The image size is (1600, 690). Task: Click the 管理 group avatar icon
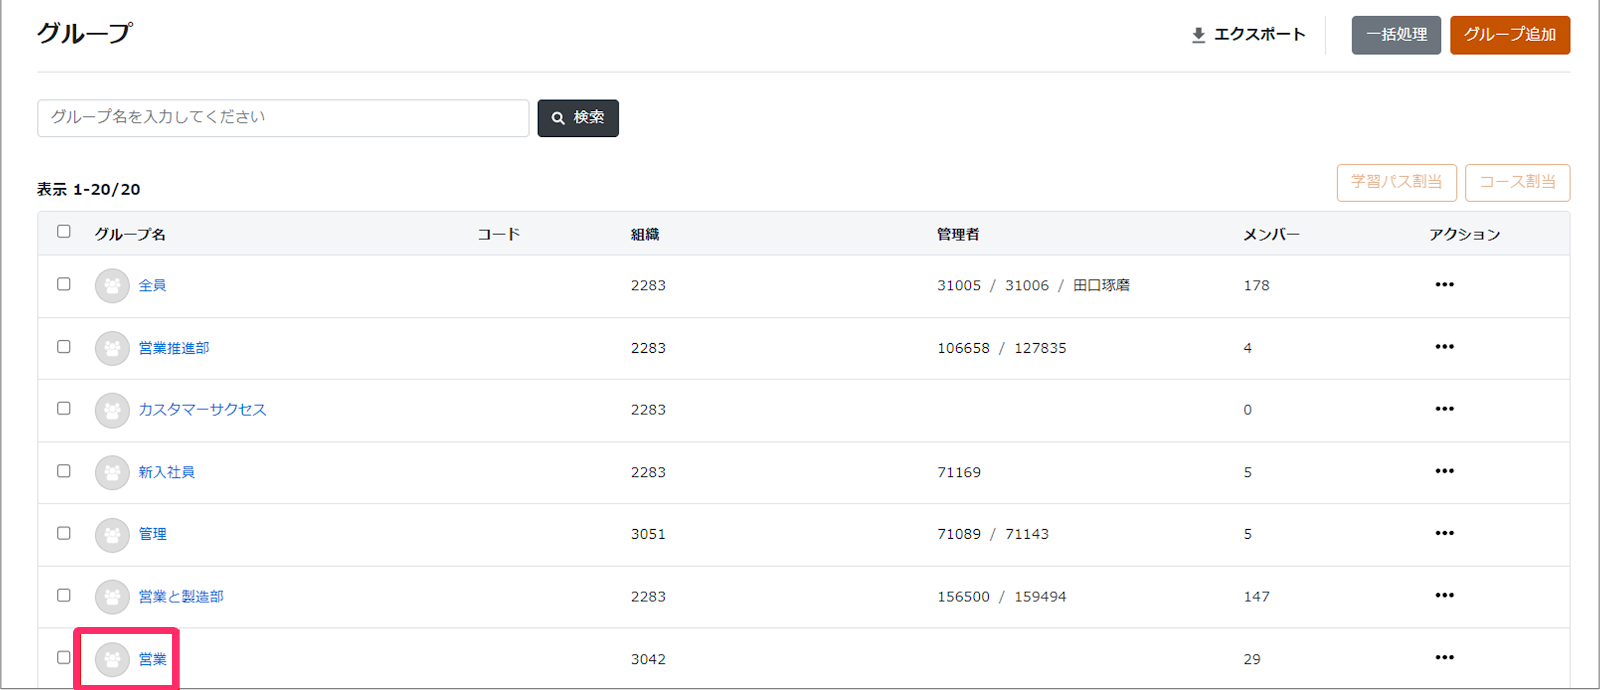[112, 534]
